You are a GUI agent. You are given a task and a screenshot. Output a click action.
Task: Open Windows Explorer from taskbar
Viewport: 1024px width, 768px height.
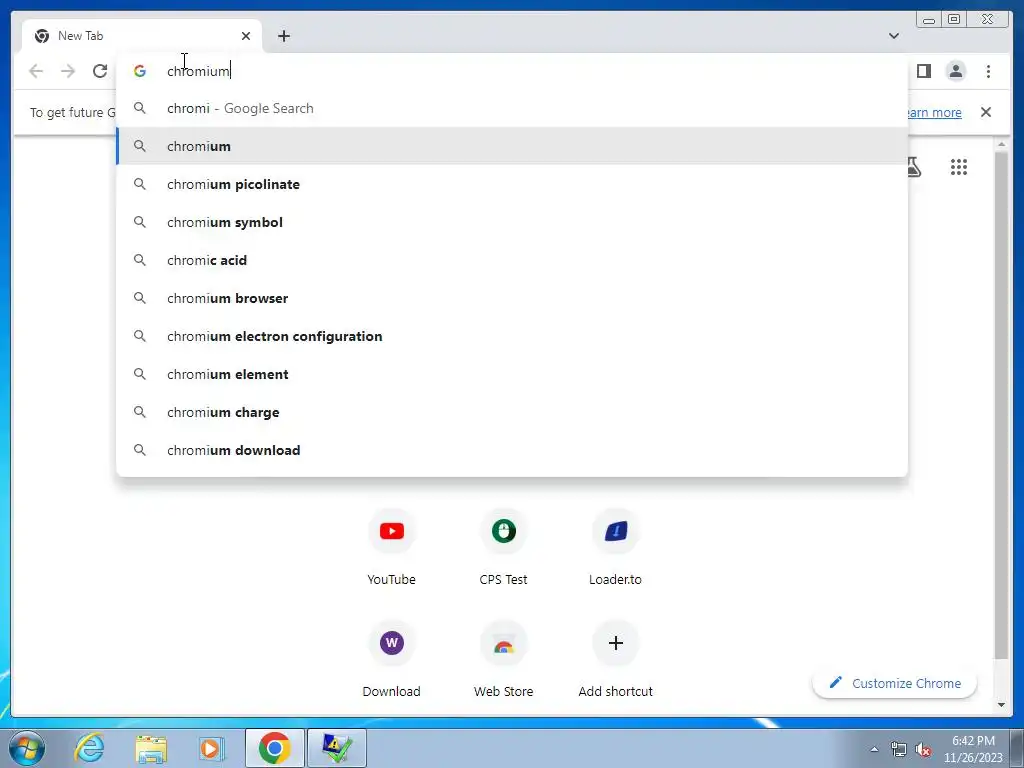tap(151, 748)
